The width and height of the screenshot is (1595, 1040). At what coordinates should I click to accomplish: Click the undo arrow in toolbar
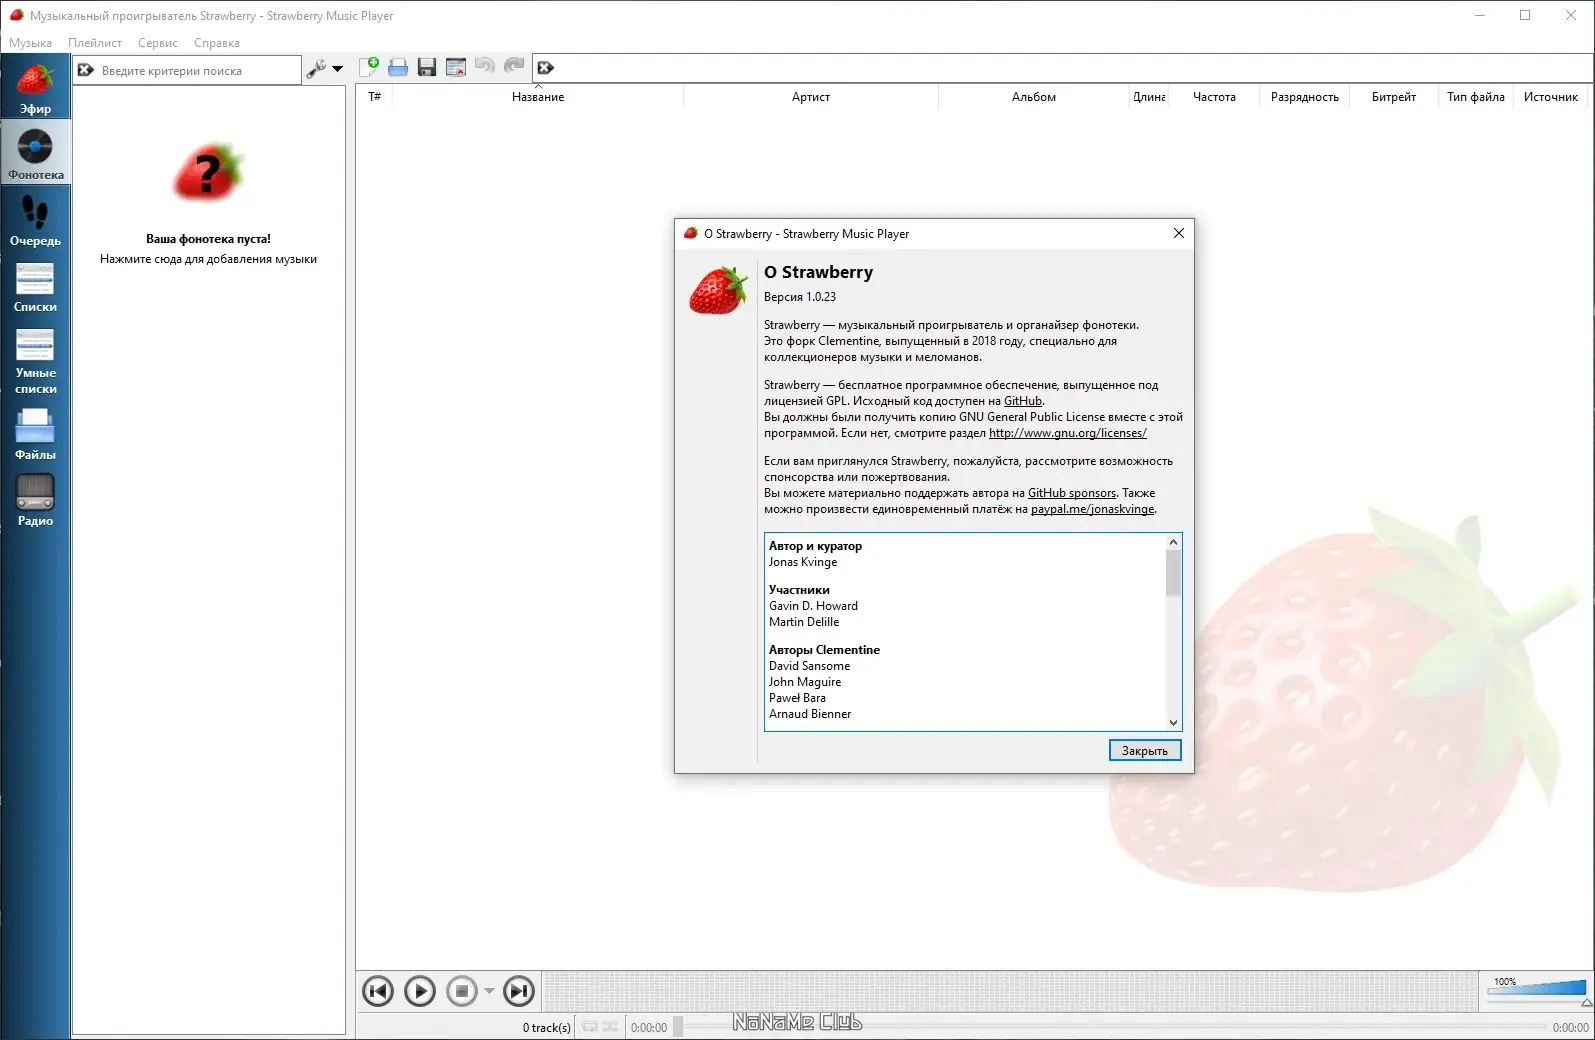point(485,66)
